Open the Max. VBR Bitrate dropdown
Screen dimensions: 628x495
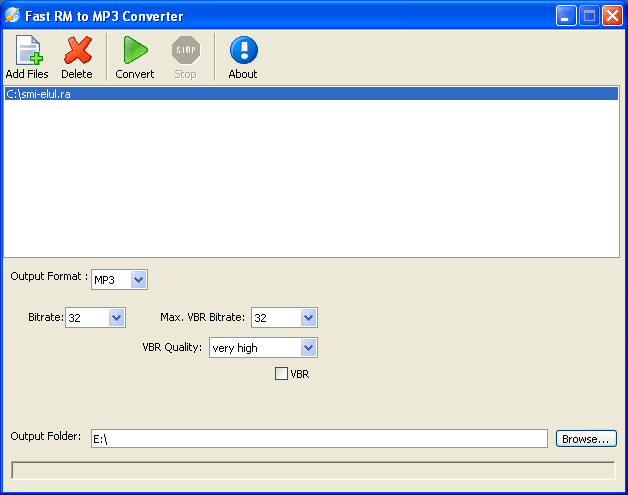[308, 318]
